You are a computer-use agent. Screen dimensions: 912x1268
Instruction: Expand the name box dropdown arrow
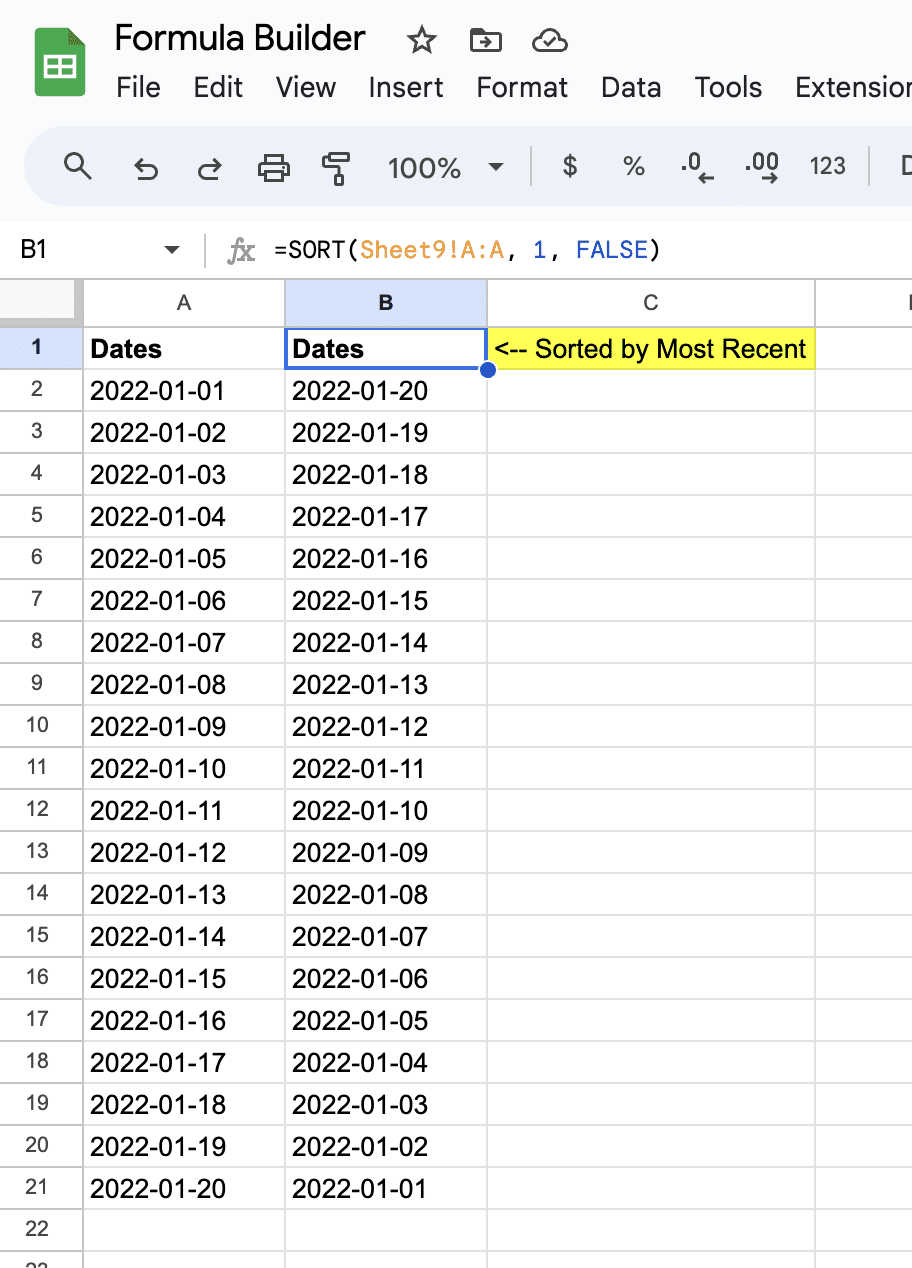pos(172,250)
